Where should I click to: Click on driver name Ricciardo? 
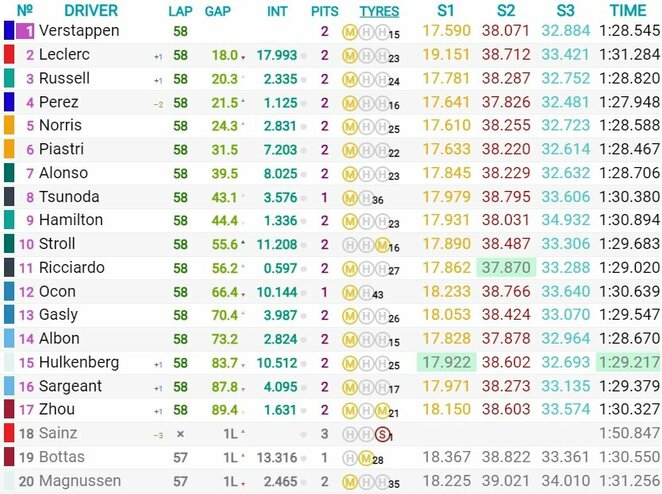click(x=72, y=267)
